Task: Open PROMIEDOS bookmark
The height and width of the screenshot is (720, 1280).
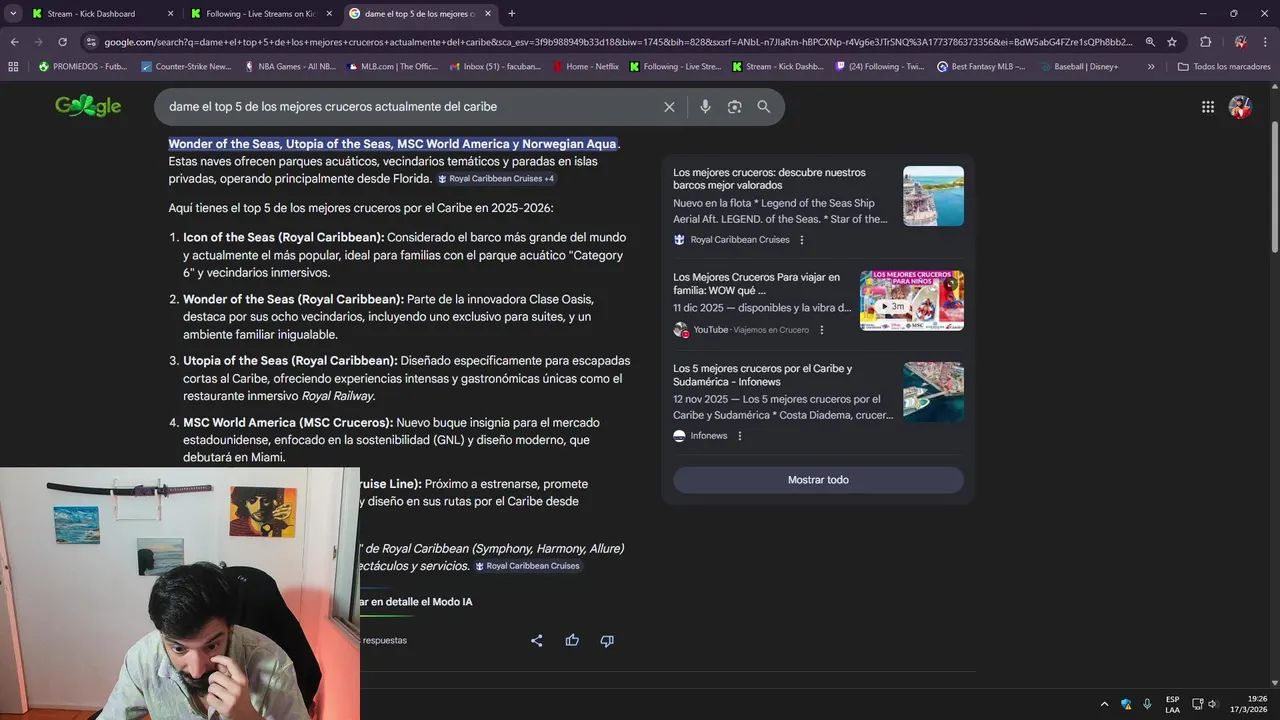Action: tap(83, 67)
